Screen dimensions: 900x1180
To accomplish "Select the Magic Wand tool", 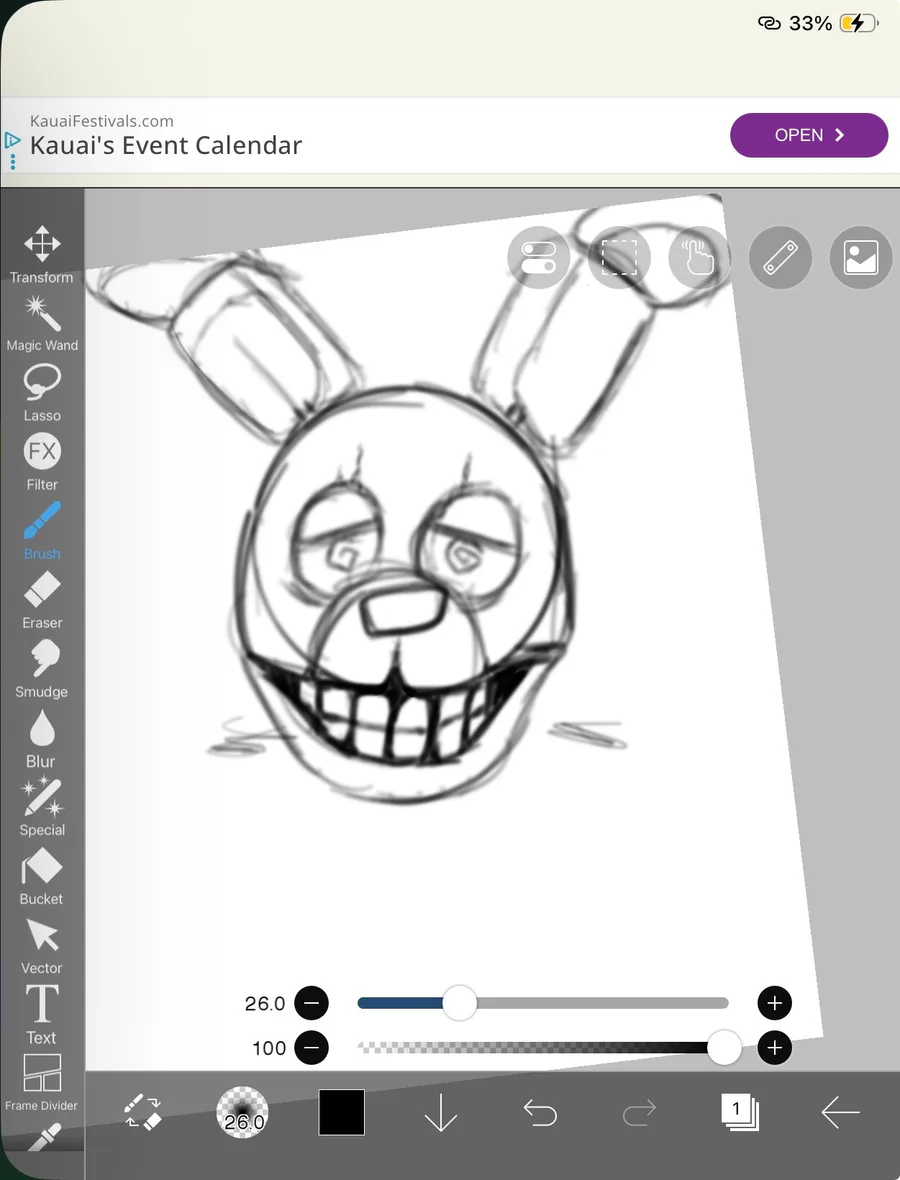I will click(41, 324).
